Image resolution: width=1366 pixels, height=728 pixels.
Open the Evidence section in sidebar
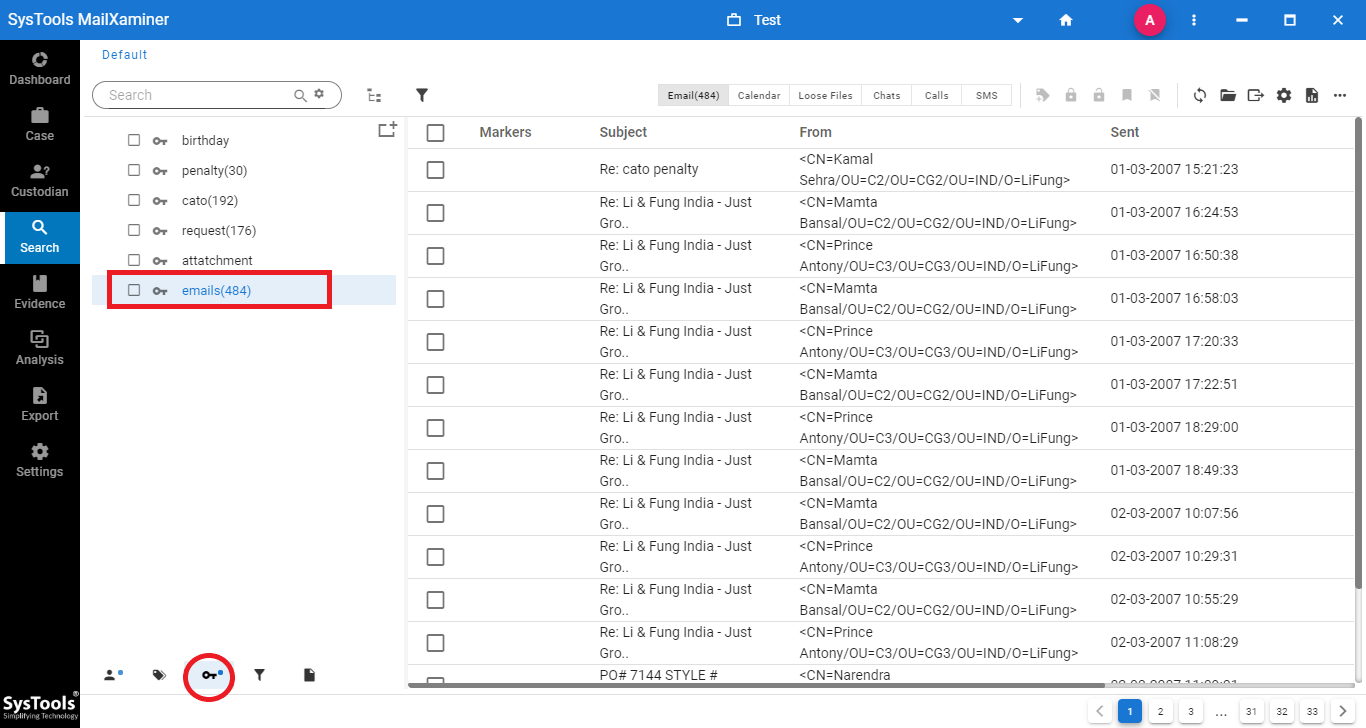click(40, 292)
